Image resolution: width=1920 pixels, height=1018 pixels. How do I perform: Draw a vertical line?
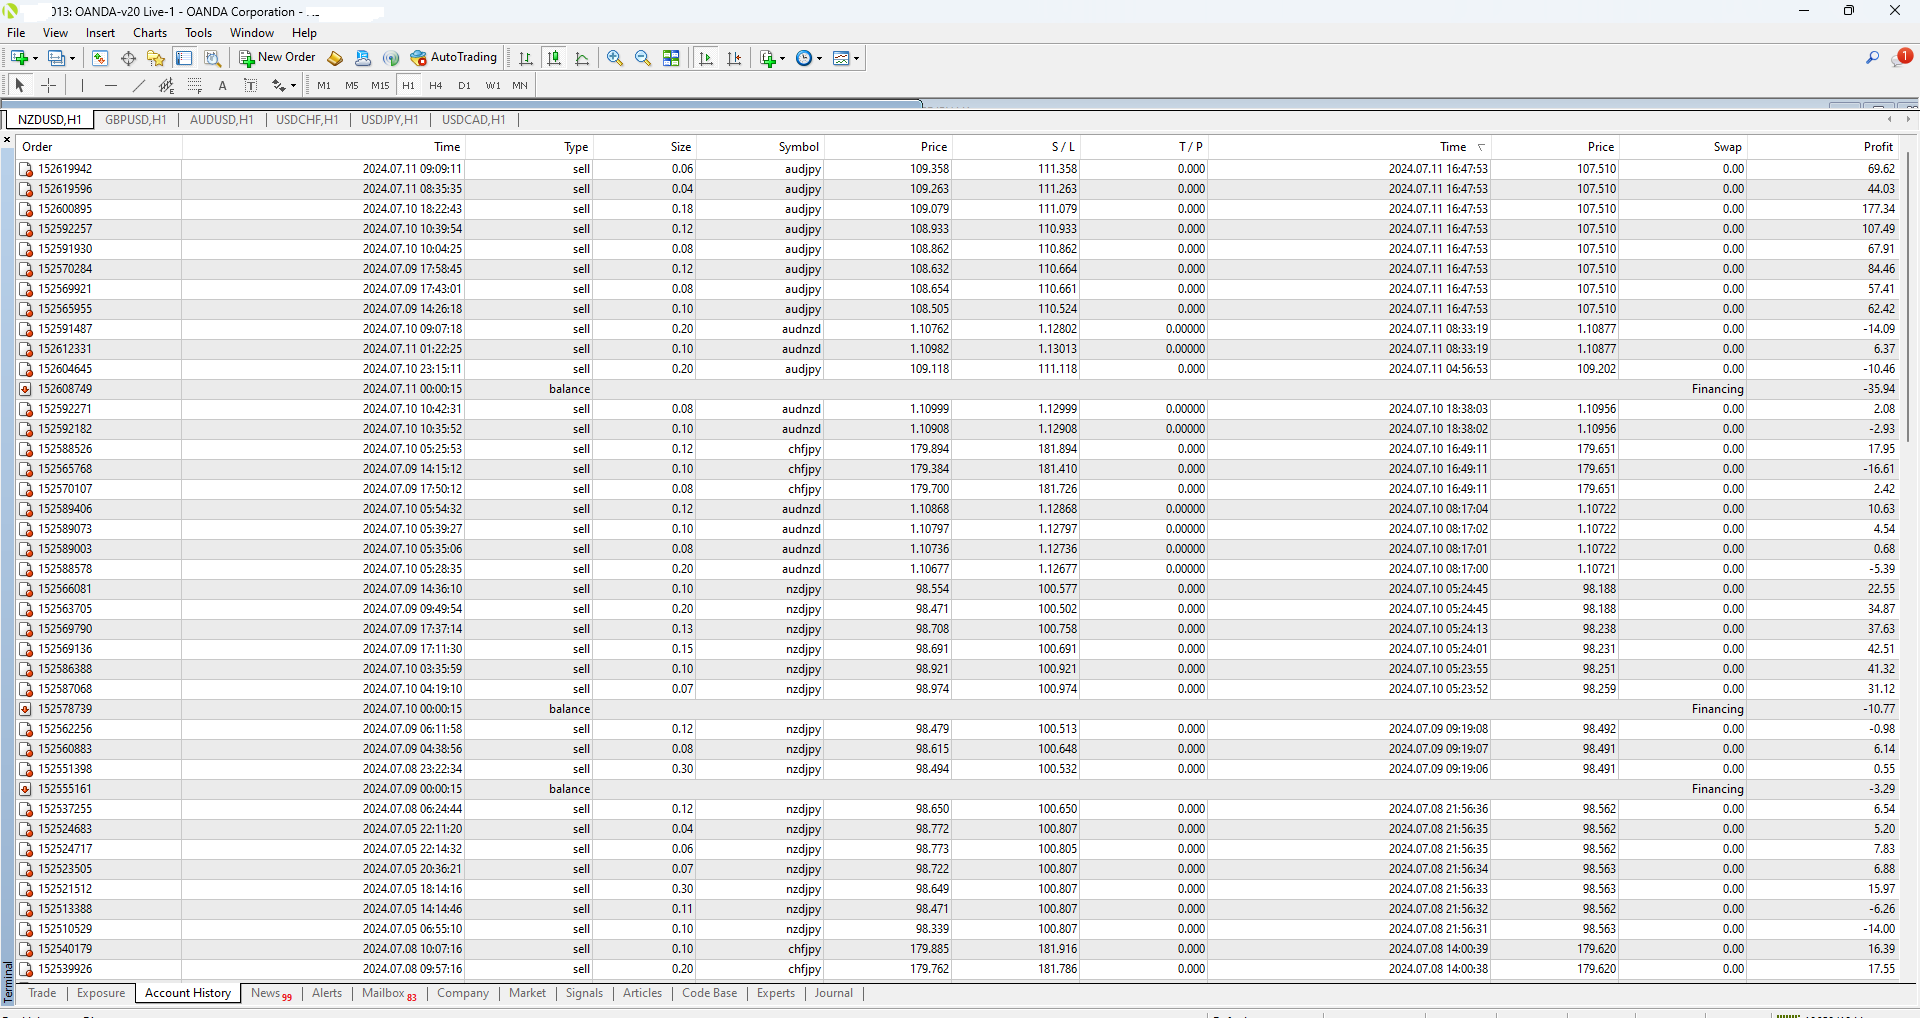82,85
